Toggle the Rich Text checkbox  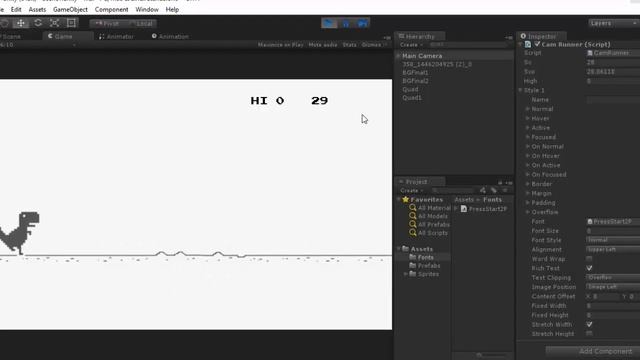coord(589,268)
